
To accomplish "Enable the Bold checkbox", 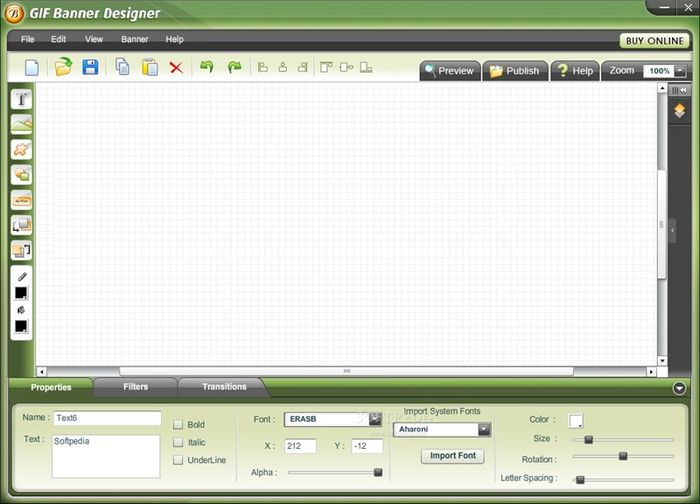I will point(178,424).
